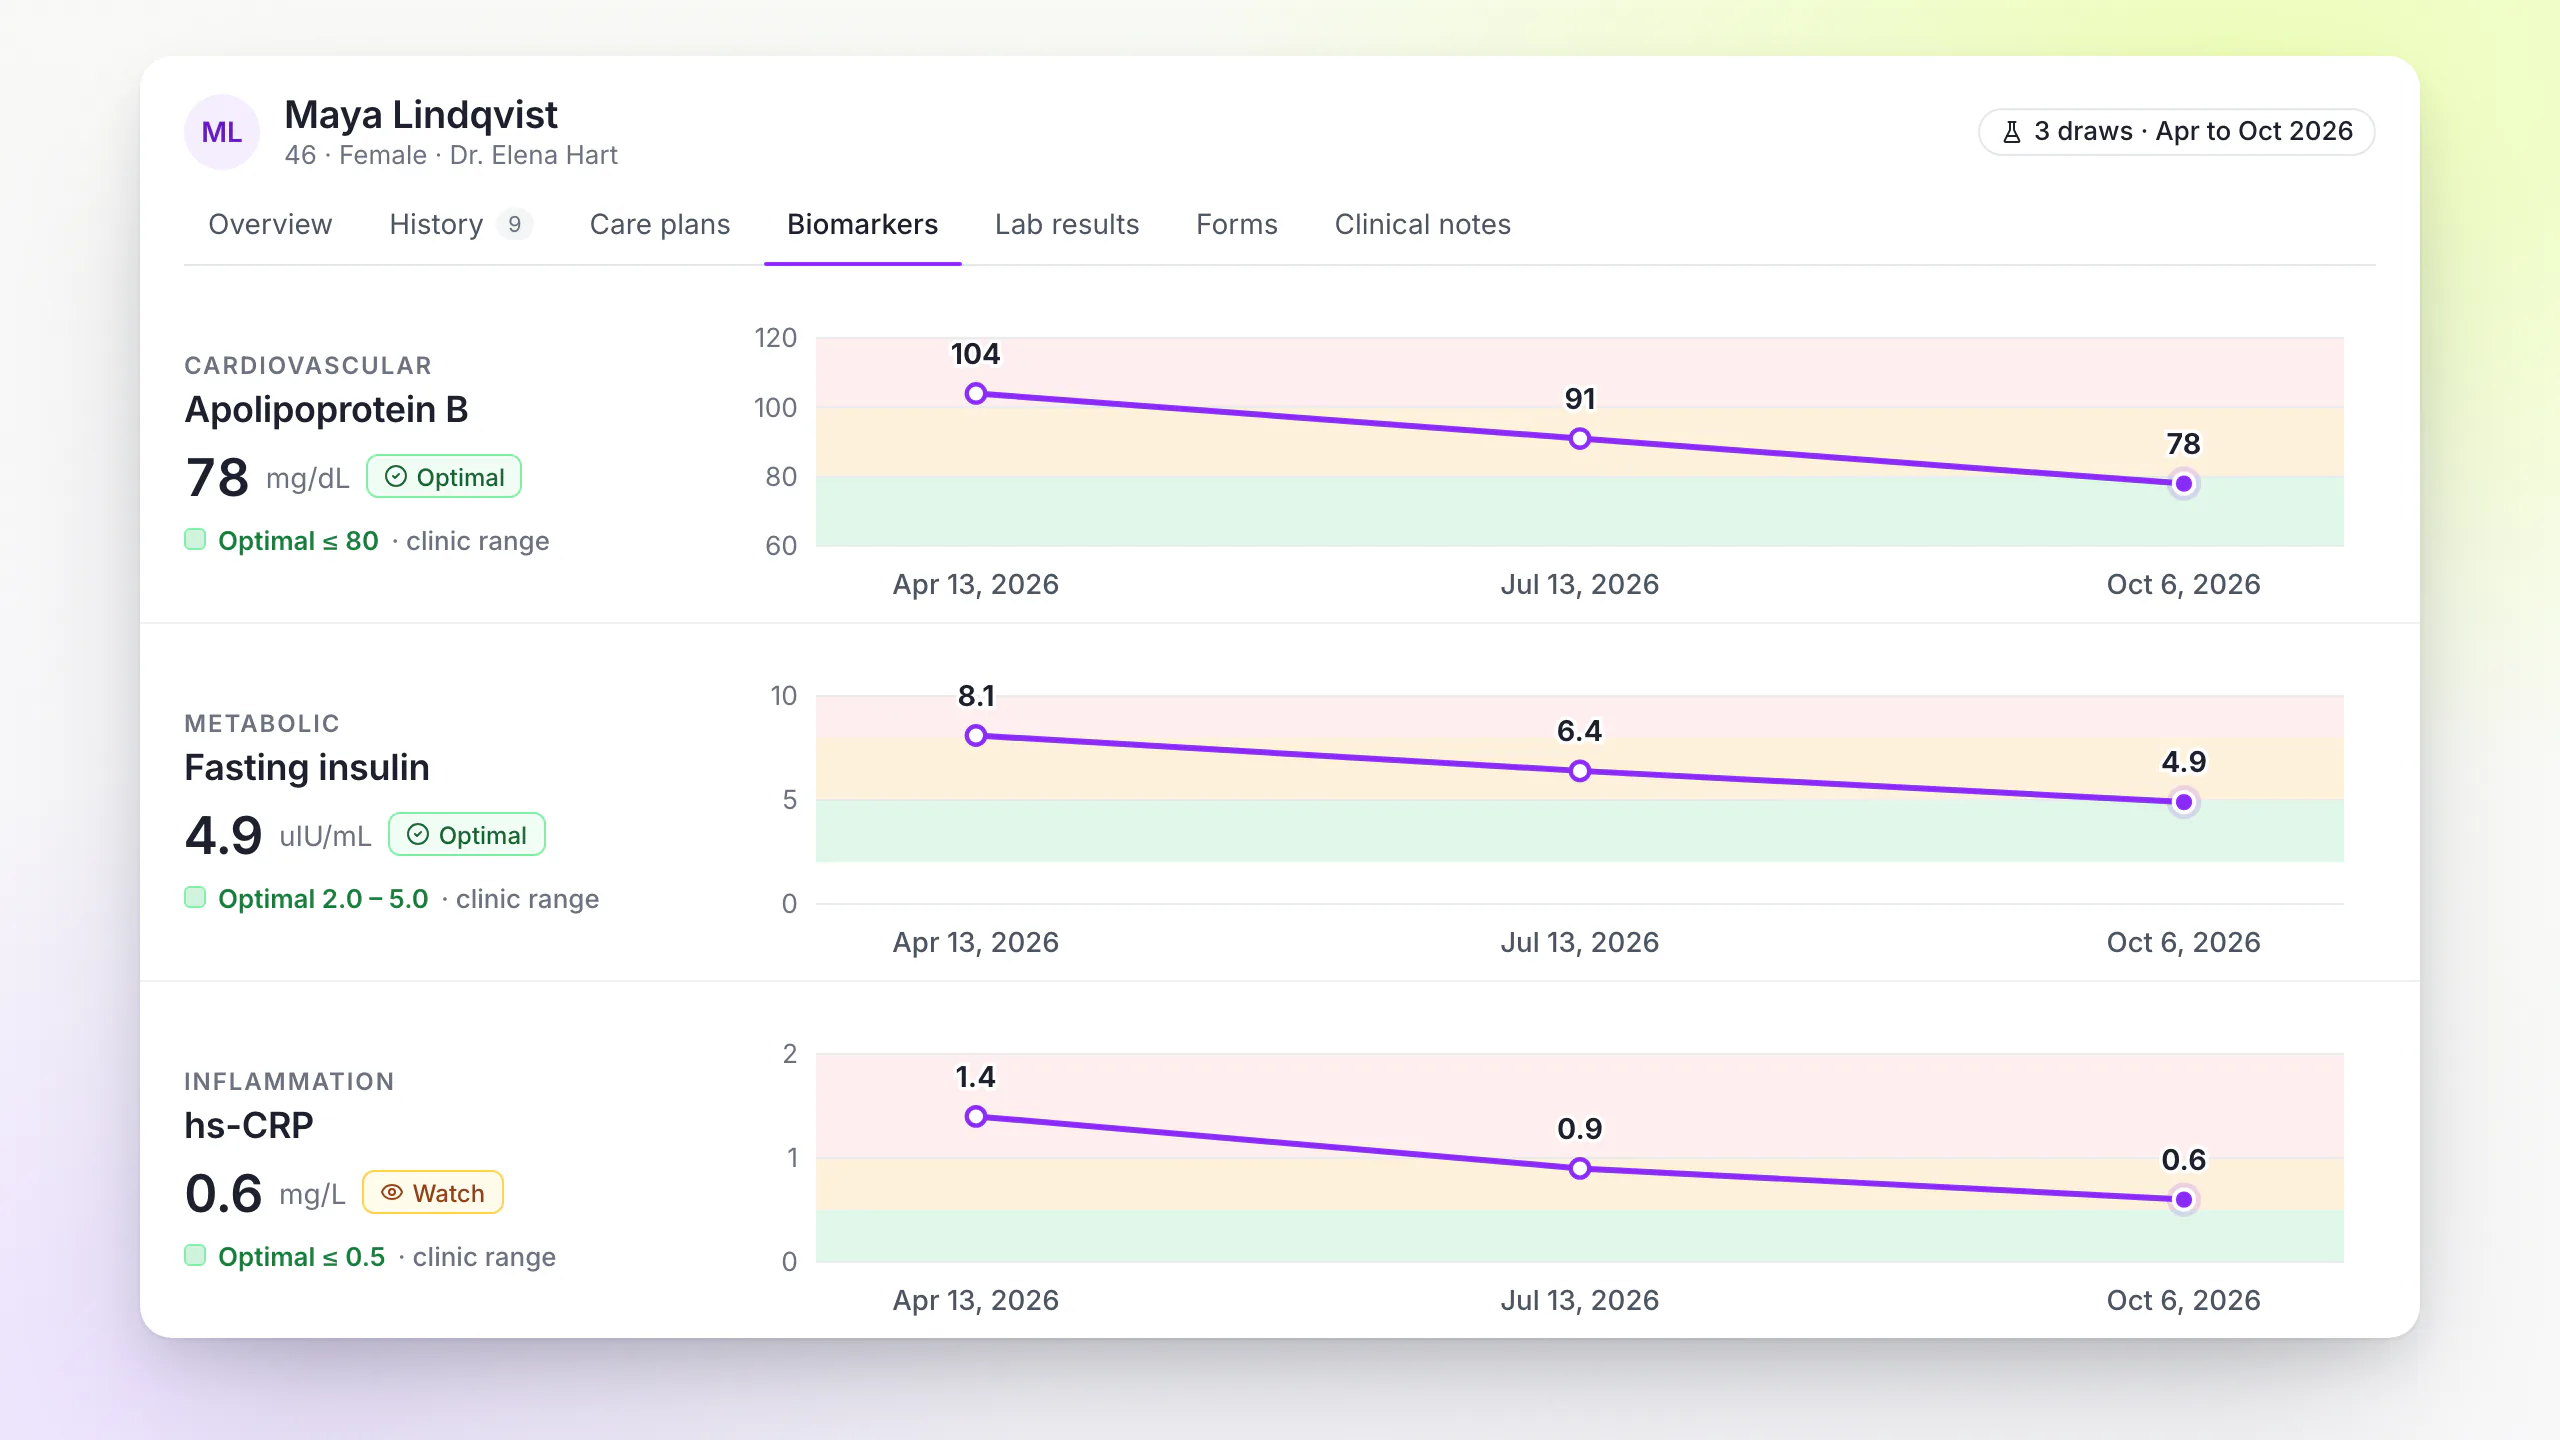Image resolution: width=2560 pixels, height=1440 pixels.
Task: Click the hs-CRP heading
Action: tap(249, 1126)
